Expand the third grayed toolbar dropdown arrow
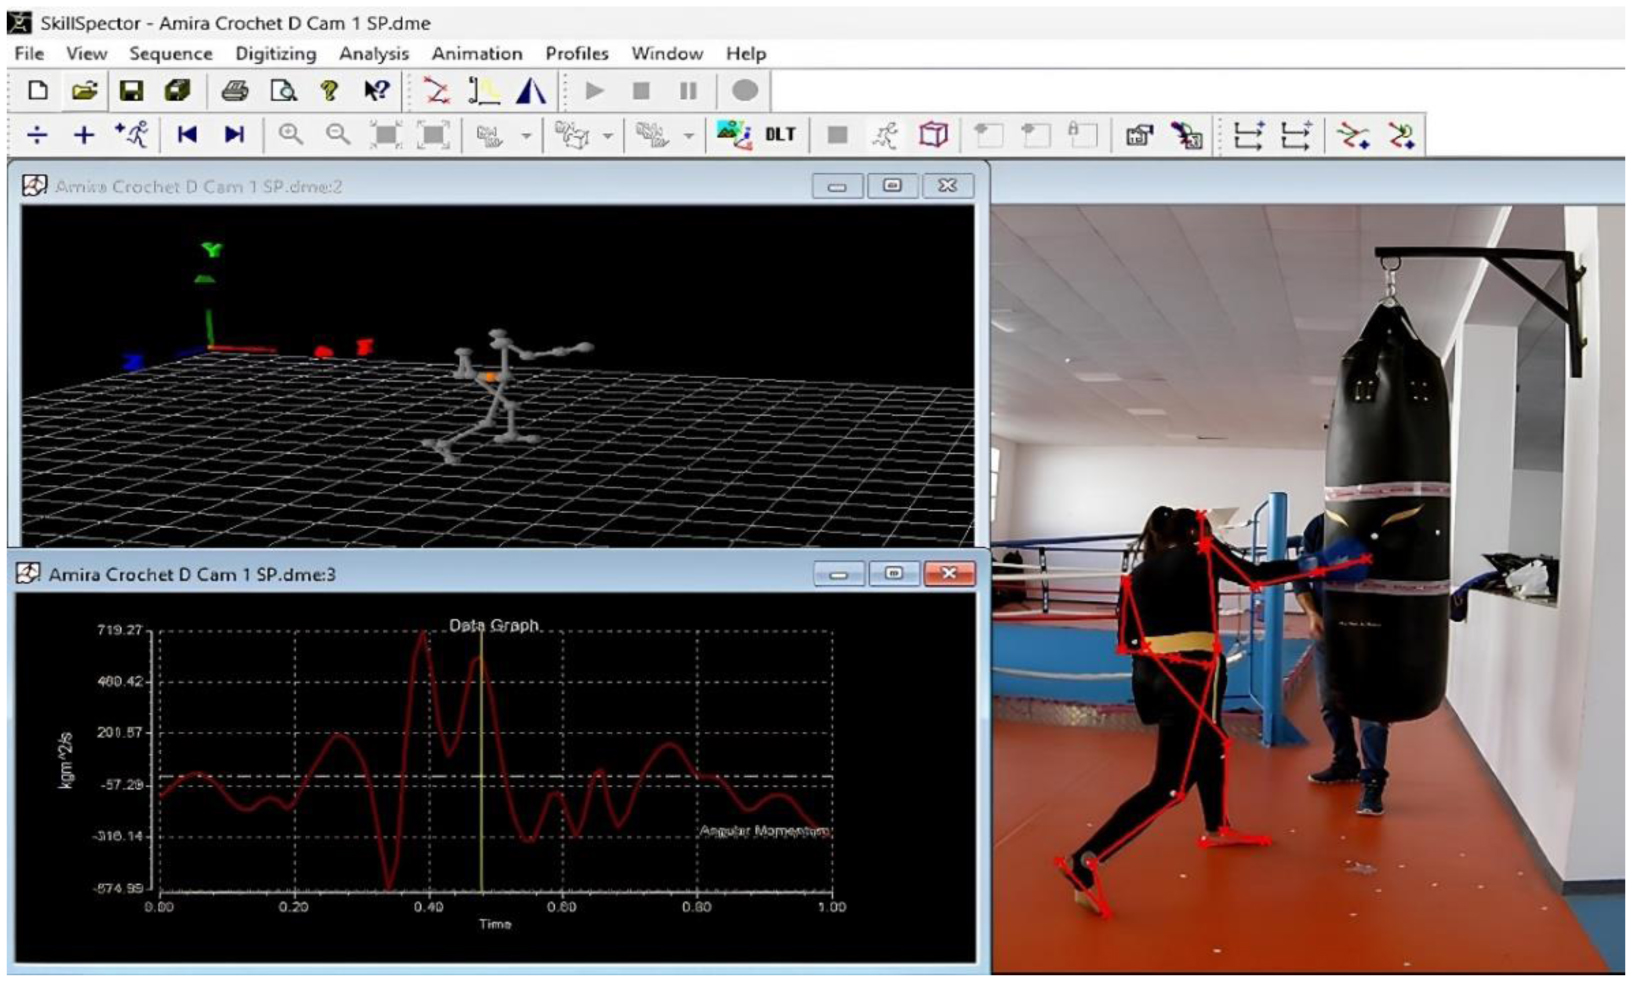Screen dimensions: 1632x982 (688, 136)
